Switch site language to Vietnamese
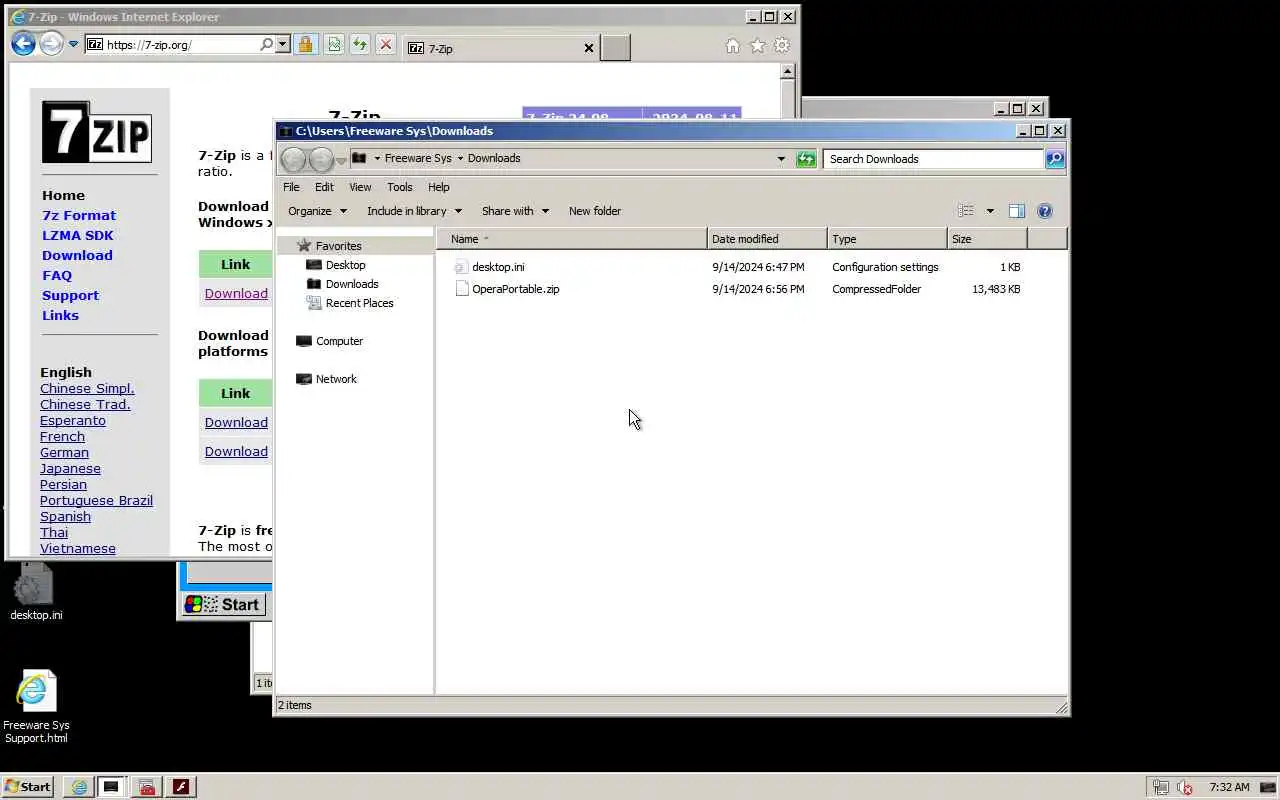 pyautogui.click(x=78, y=548)
